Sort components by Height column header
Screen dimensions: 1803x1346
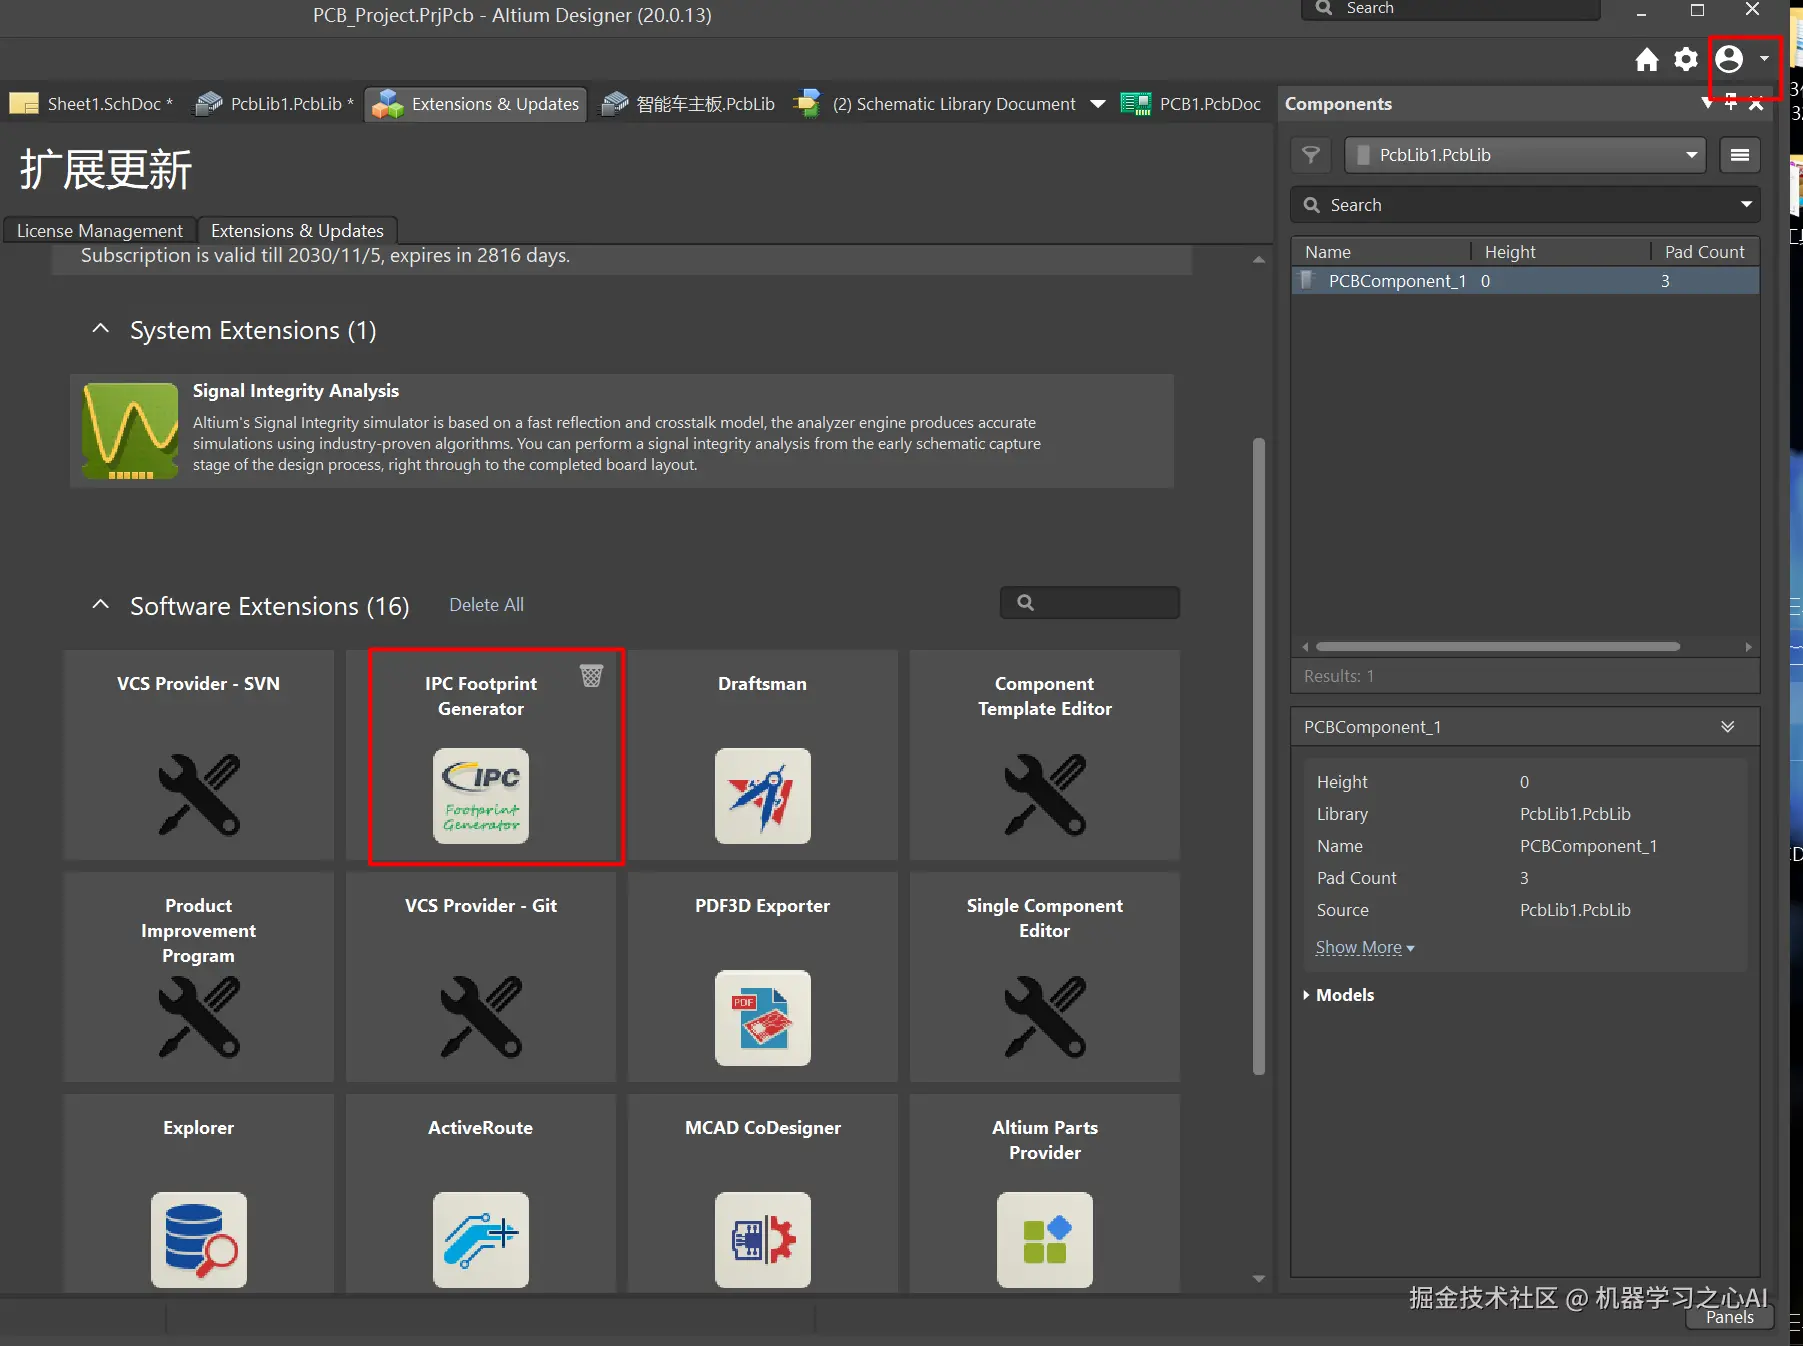click(1510, 252)
